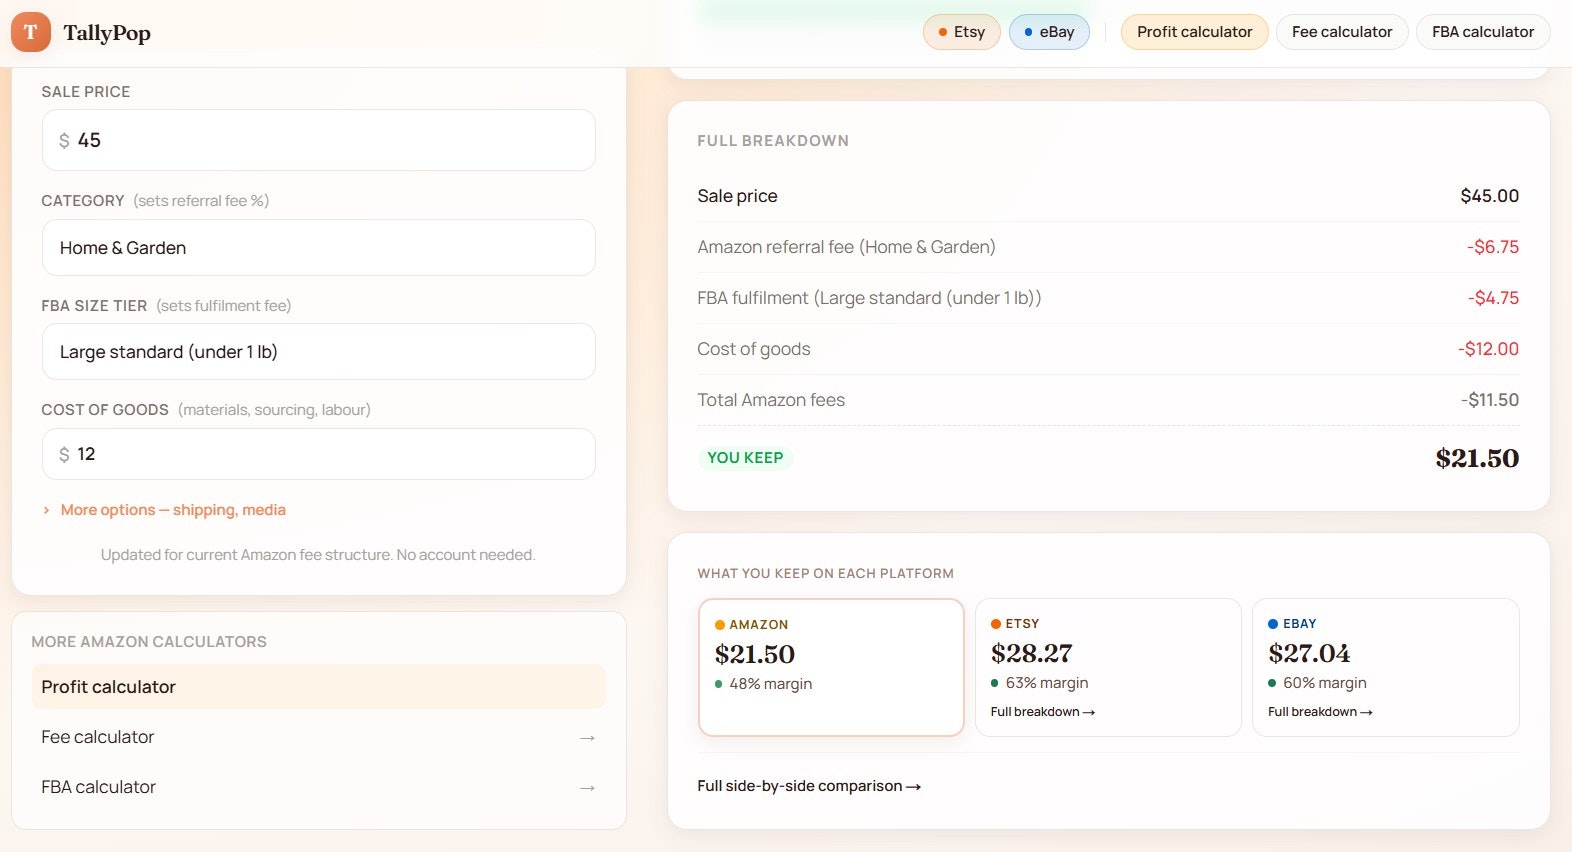Click the Cost of goods -$12.00 value
Viewport: 1572px width, 852px height.
point(1489,349)
